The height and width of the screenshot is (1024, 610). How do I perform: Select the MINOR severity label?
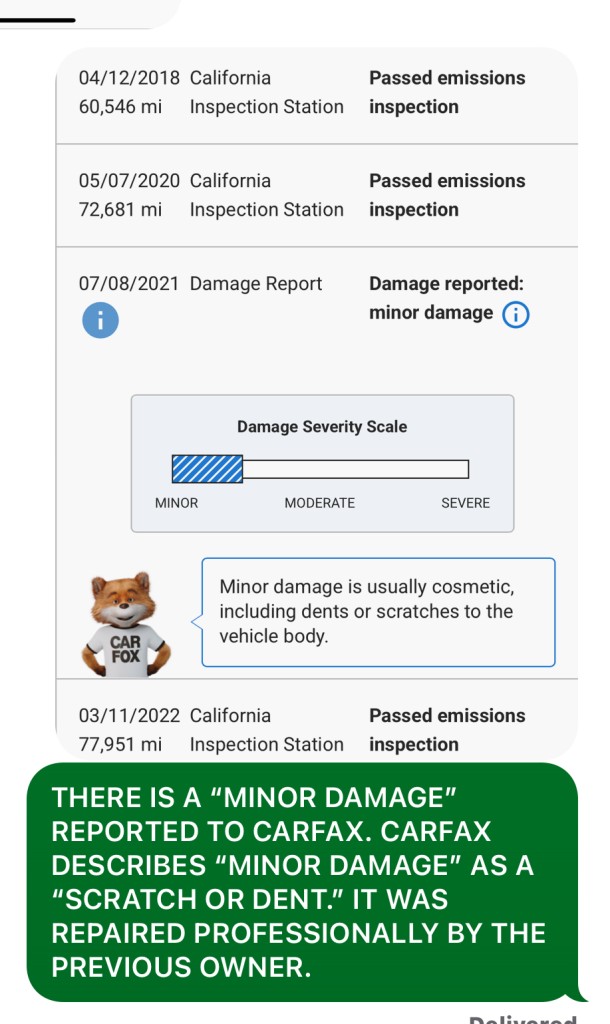point(176,503)
